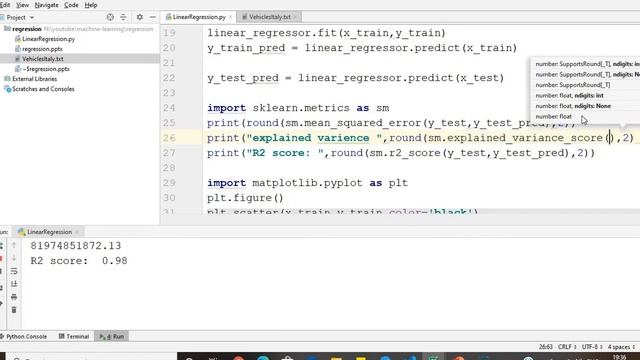Image resolution: width=640 pixels, height=360 pixels.
Task: Clear the Run output with the trash icon
Action: (14, 310)
